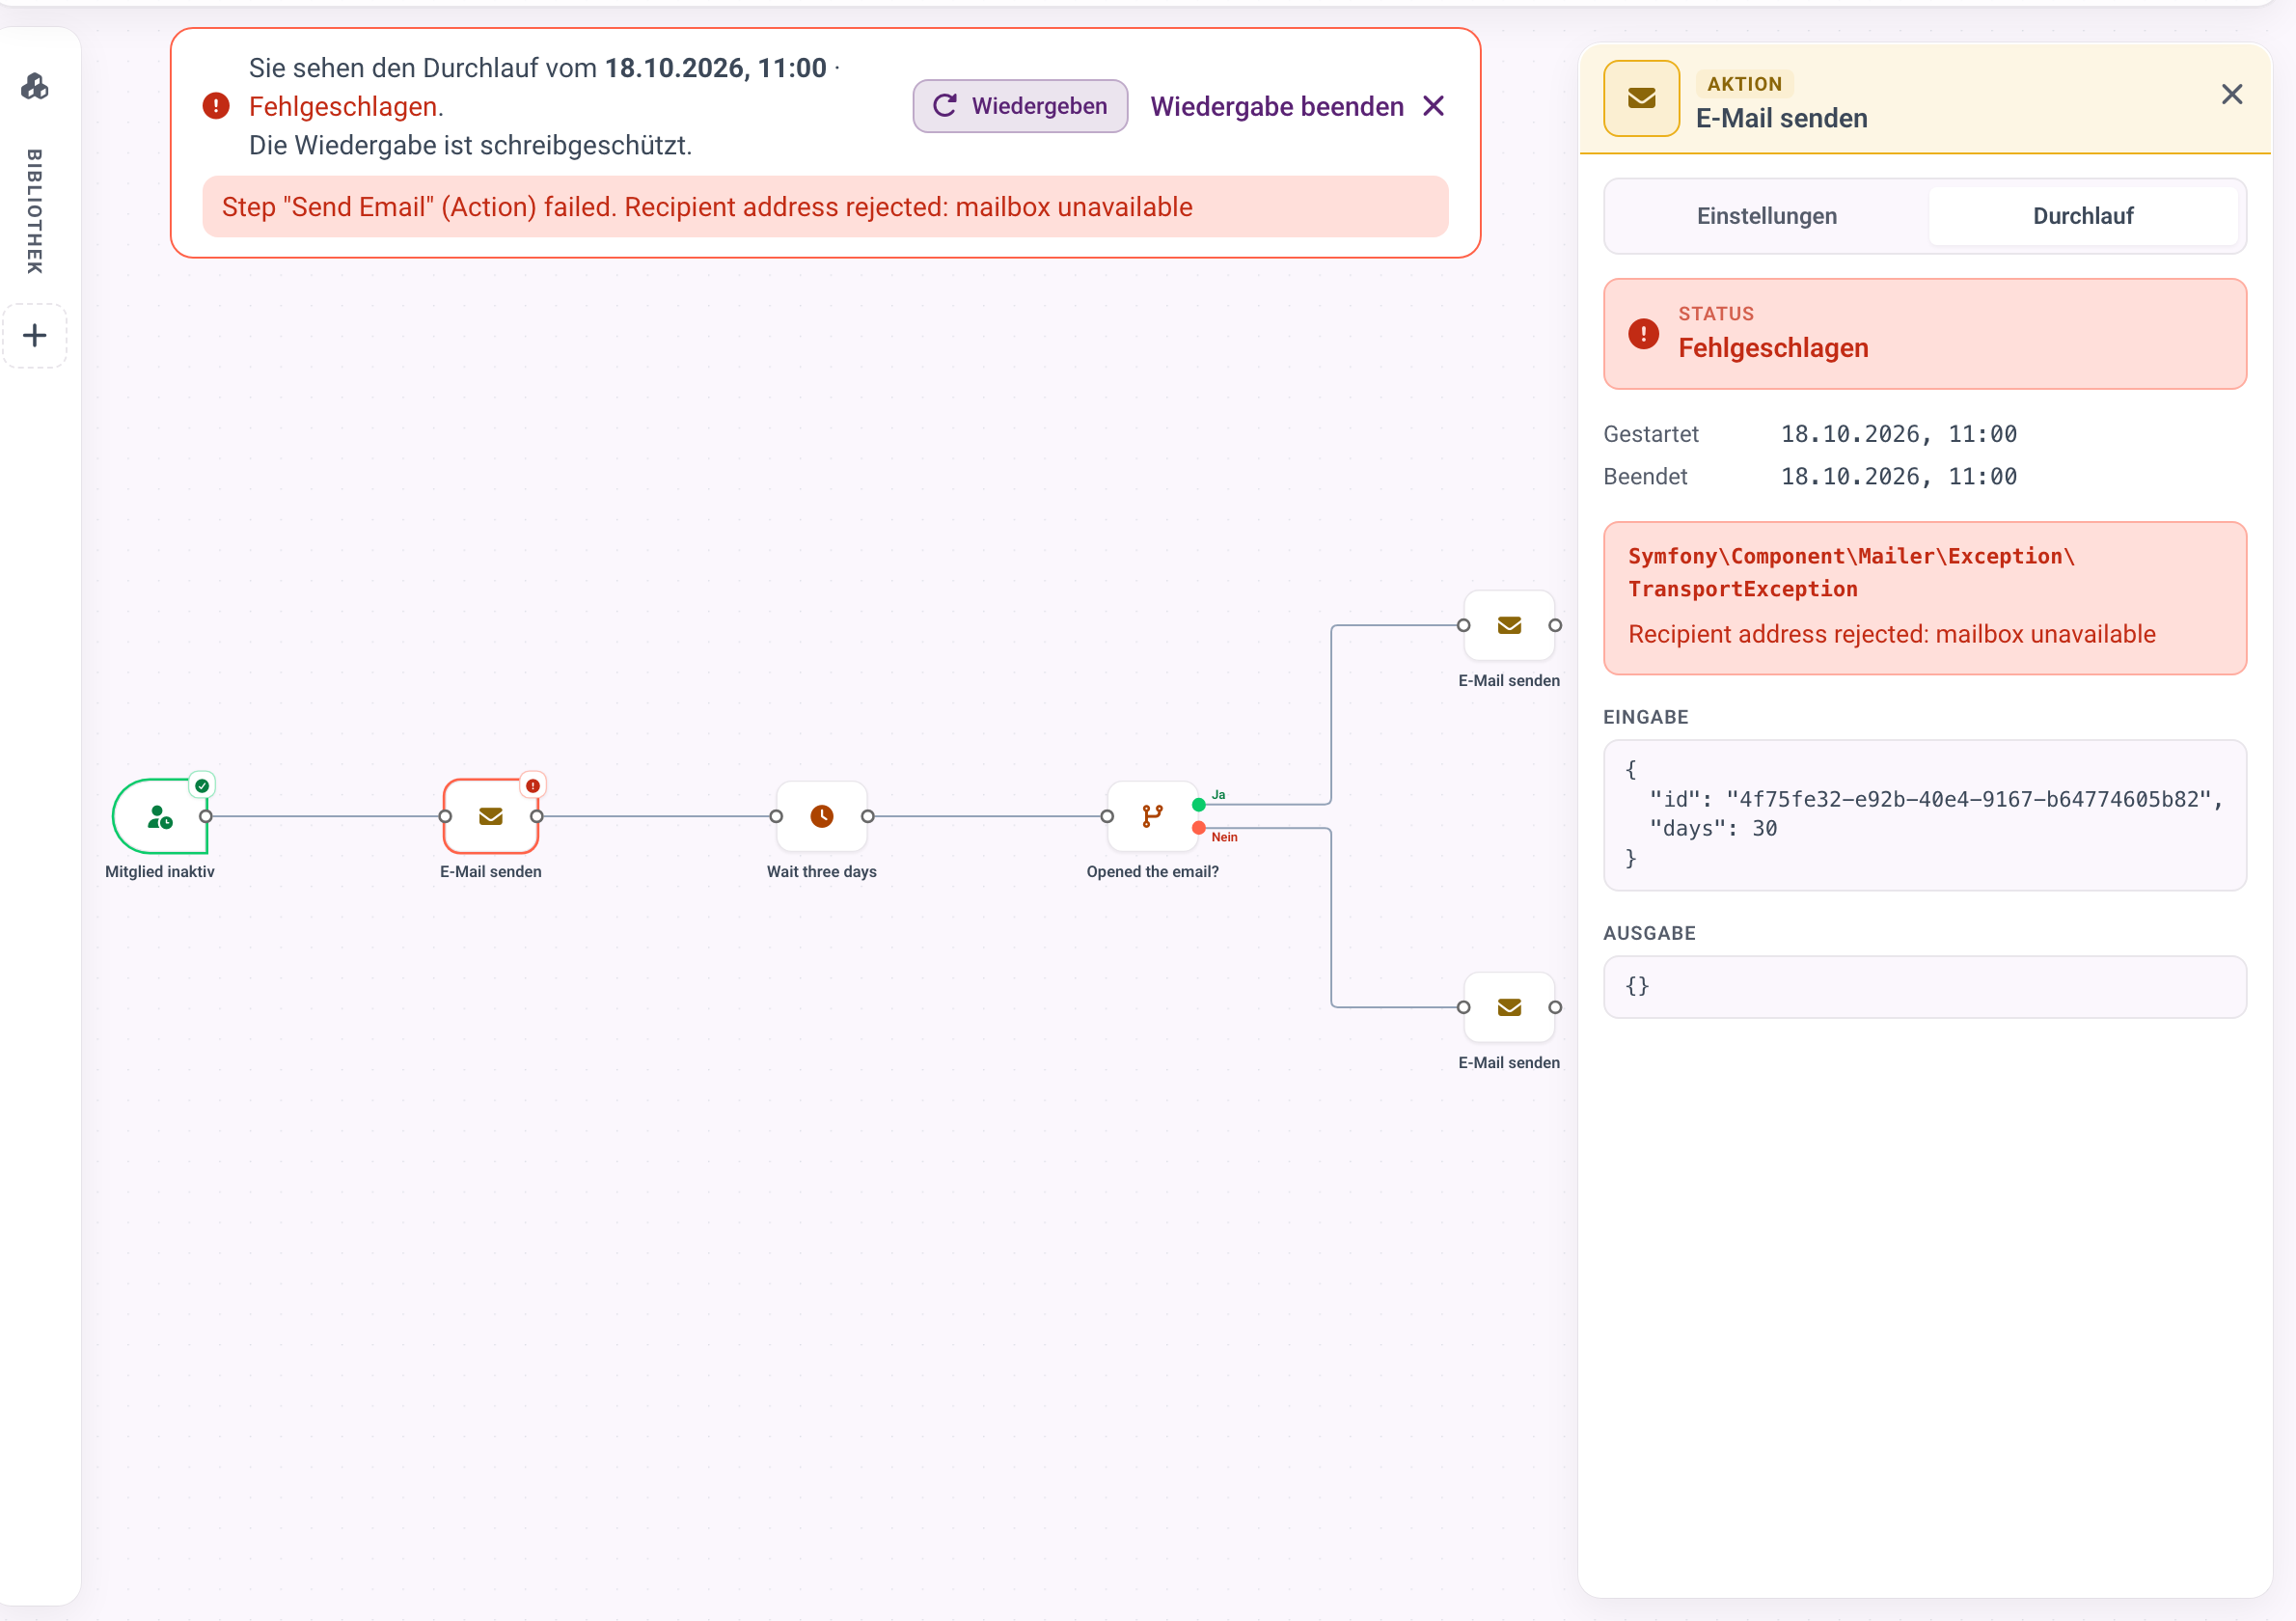Click the output port of Wait three days
The width and height of the screenshot is (2296, 1621).
tap(868, 816)
